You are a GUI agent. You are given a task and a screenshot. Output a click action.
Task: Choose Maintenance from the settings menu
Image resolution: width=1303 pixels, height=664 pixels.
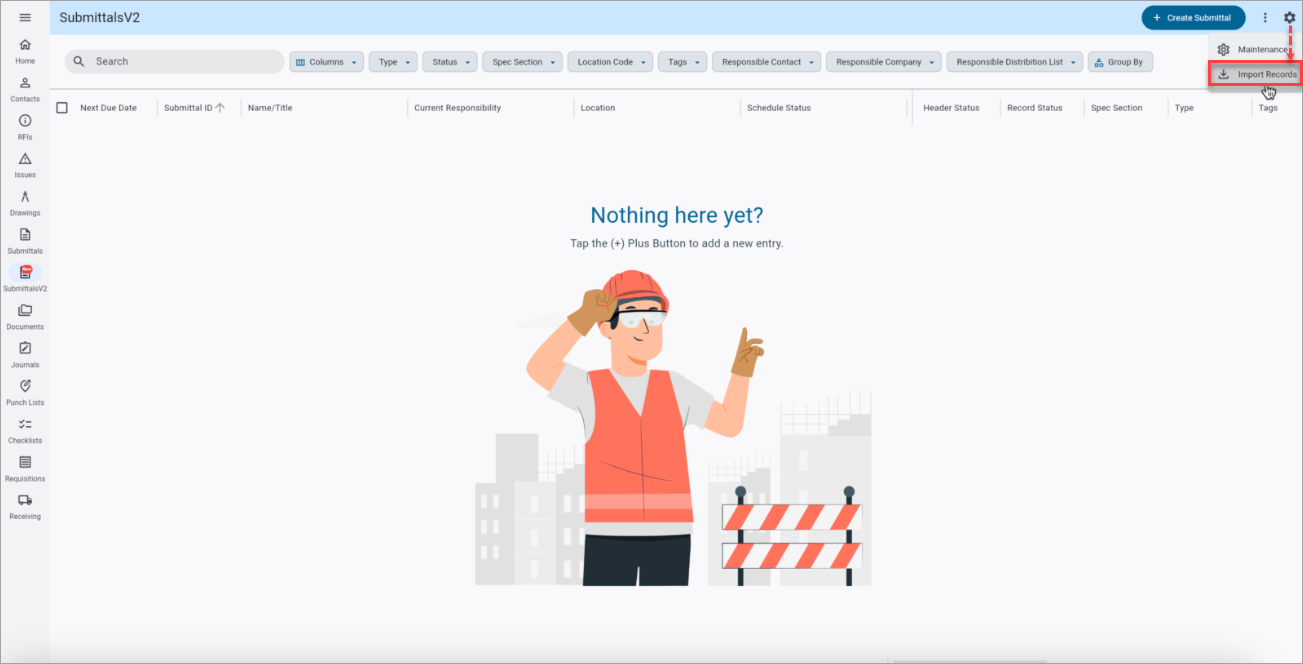pyautogui.click(x=1255, y=49)
